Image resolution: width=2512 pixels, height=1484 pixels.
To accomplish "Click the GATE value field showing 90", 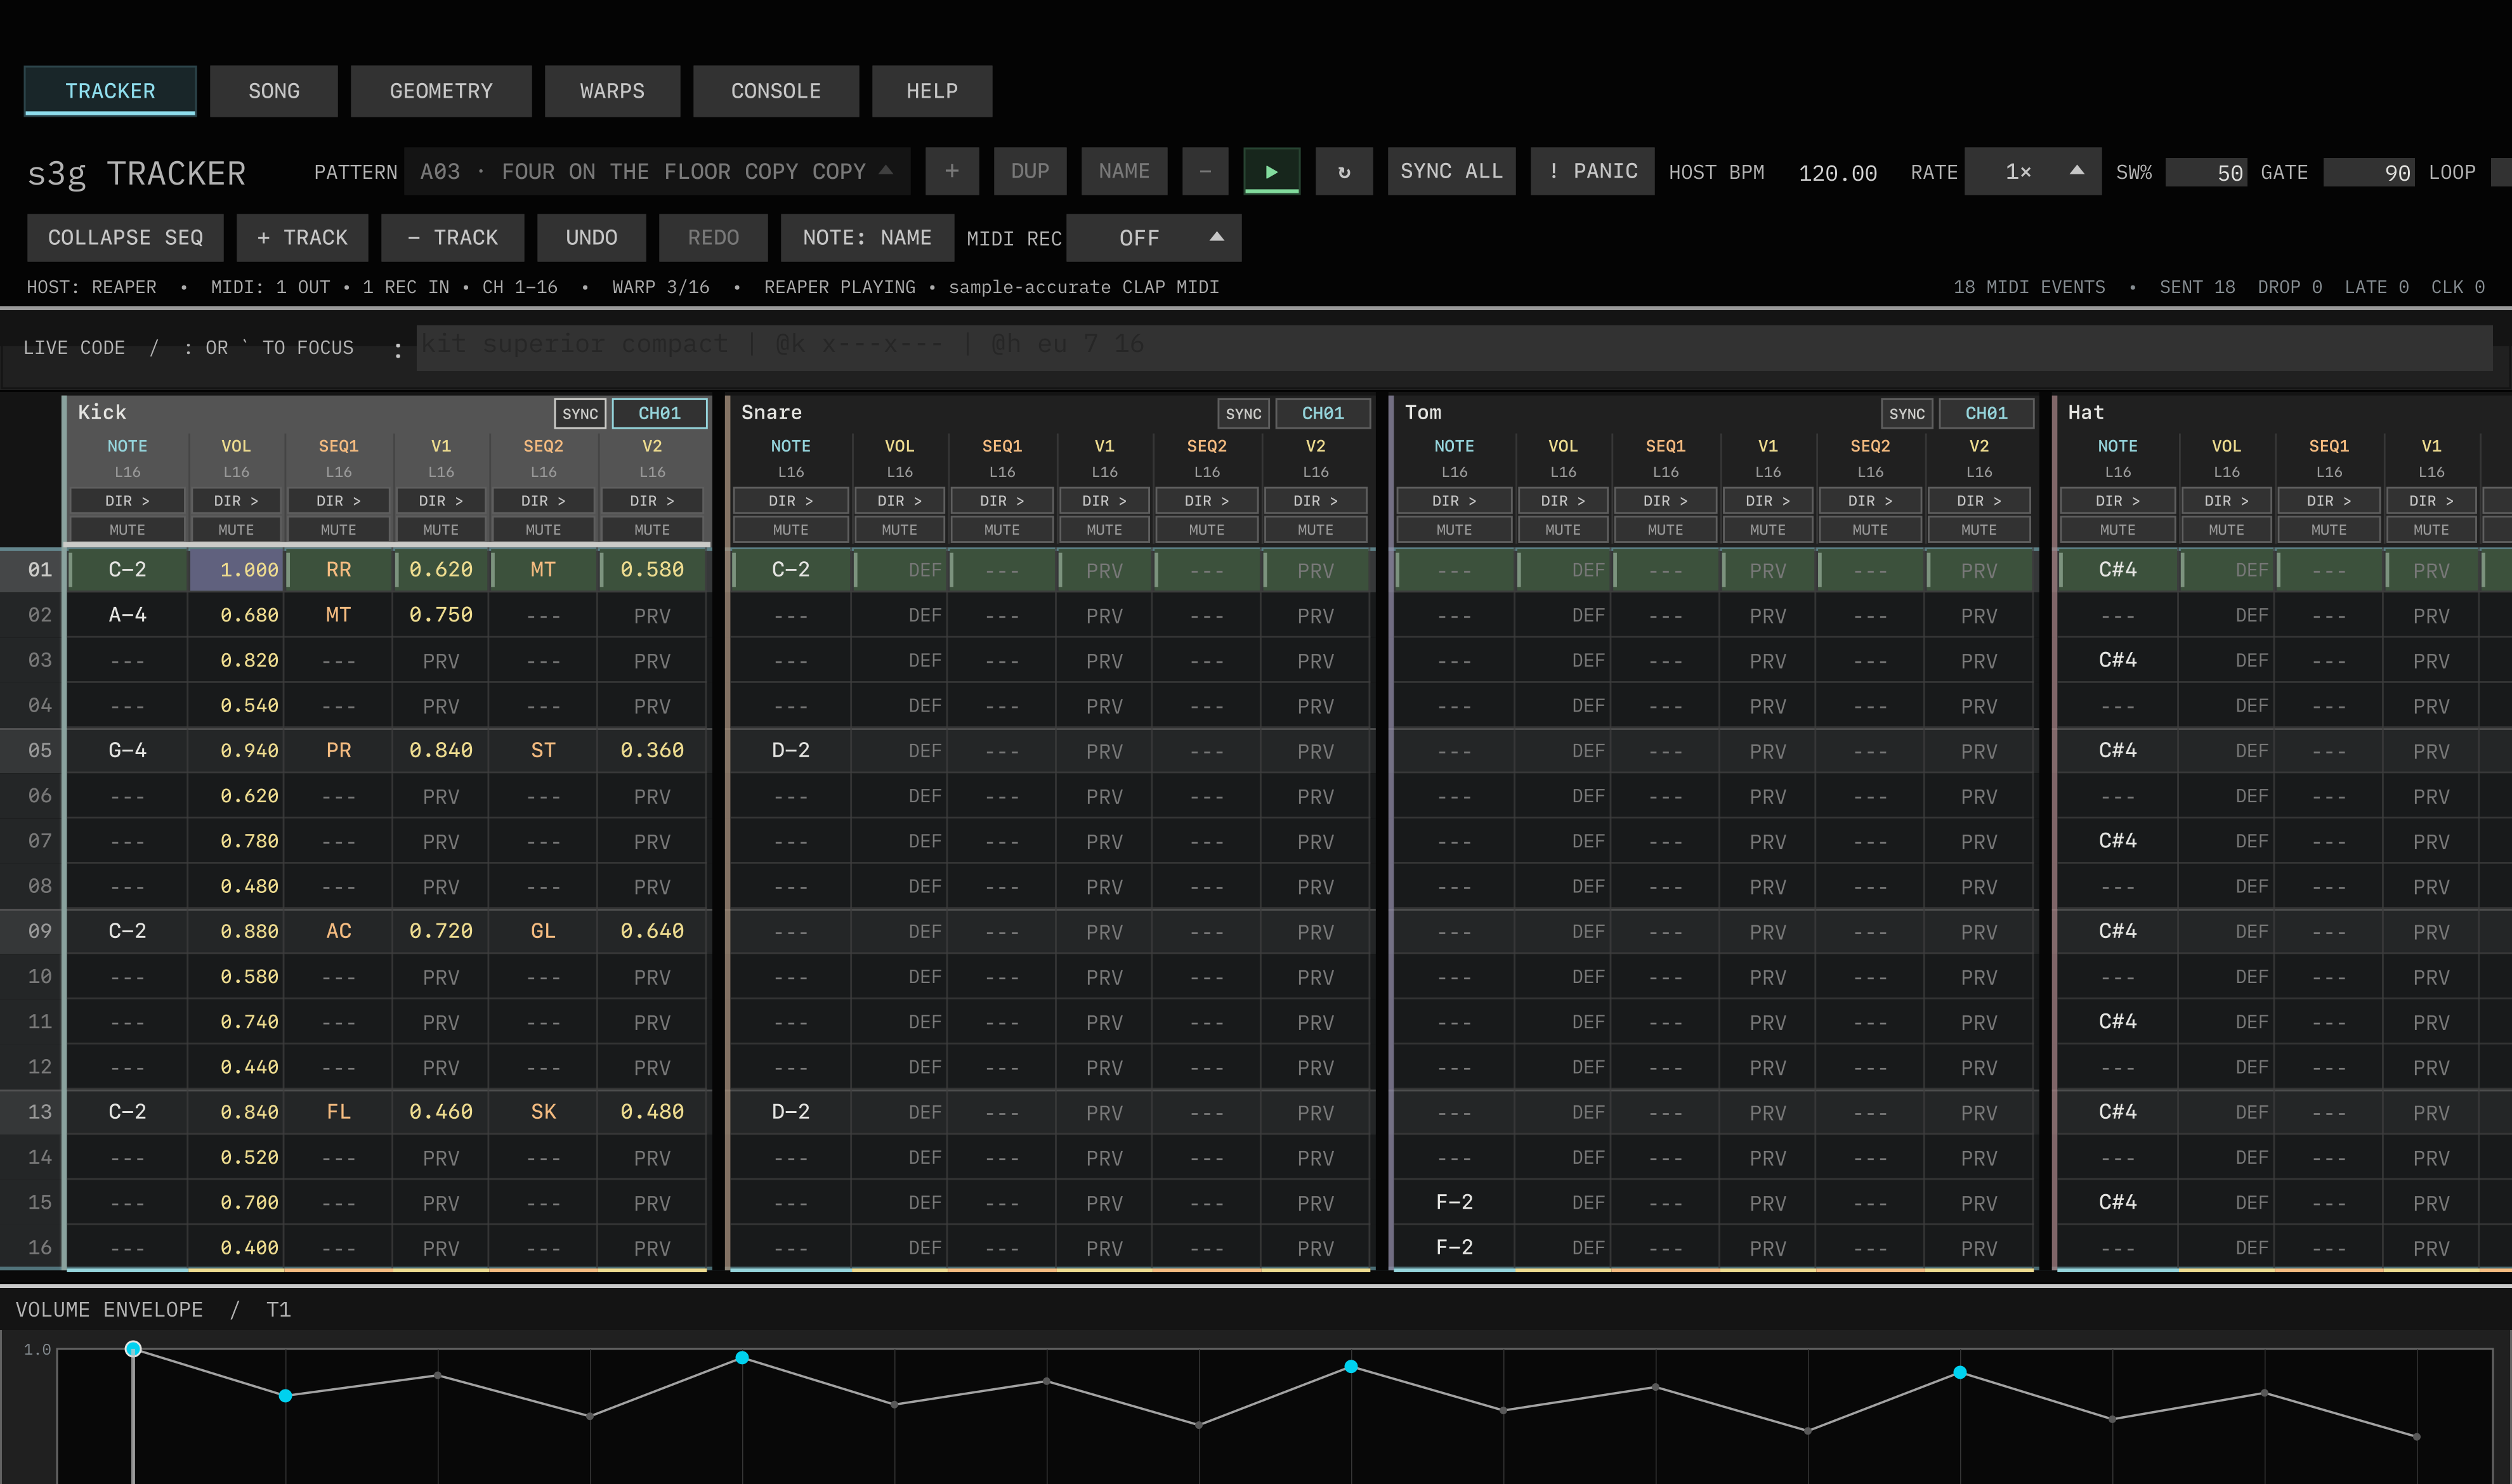I will 2369,172.
